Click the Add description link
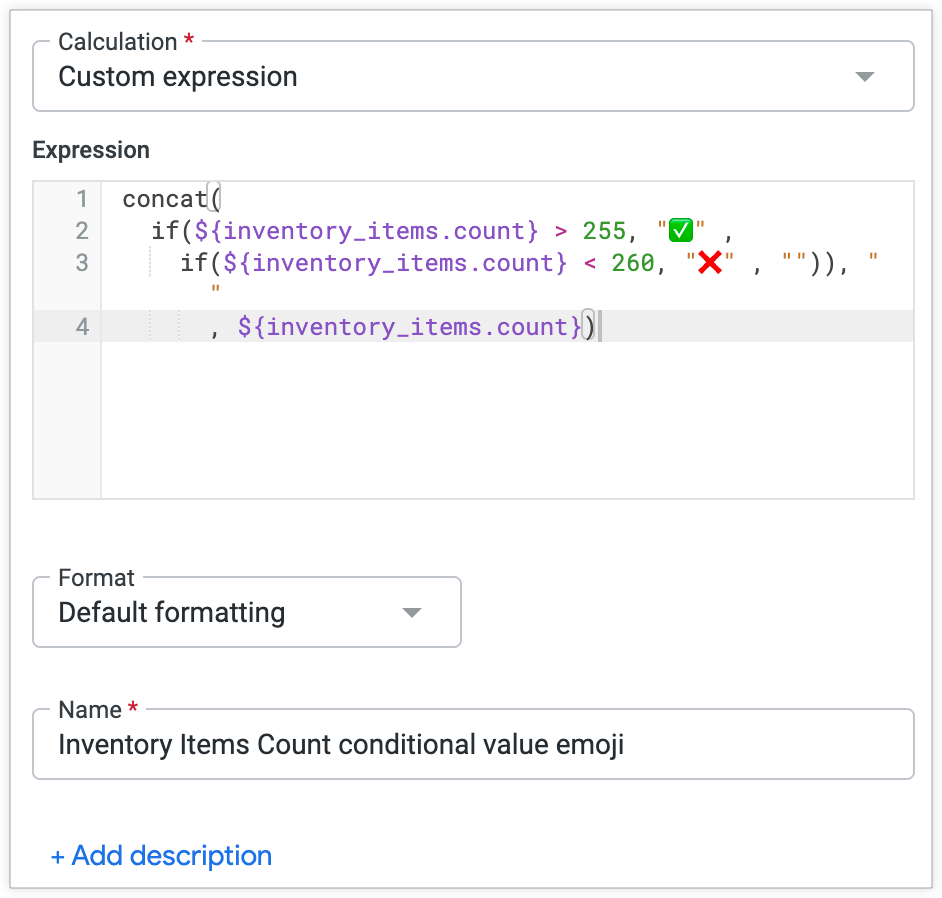 point(161,856)
